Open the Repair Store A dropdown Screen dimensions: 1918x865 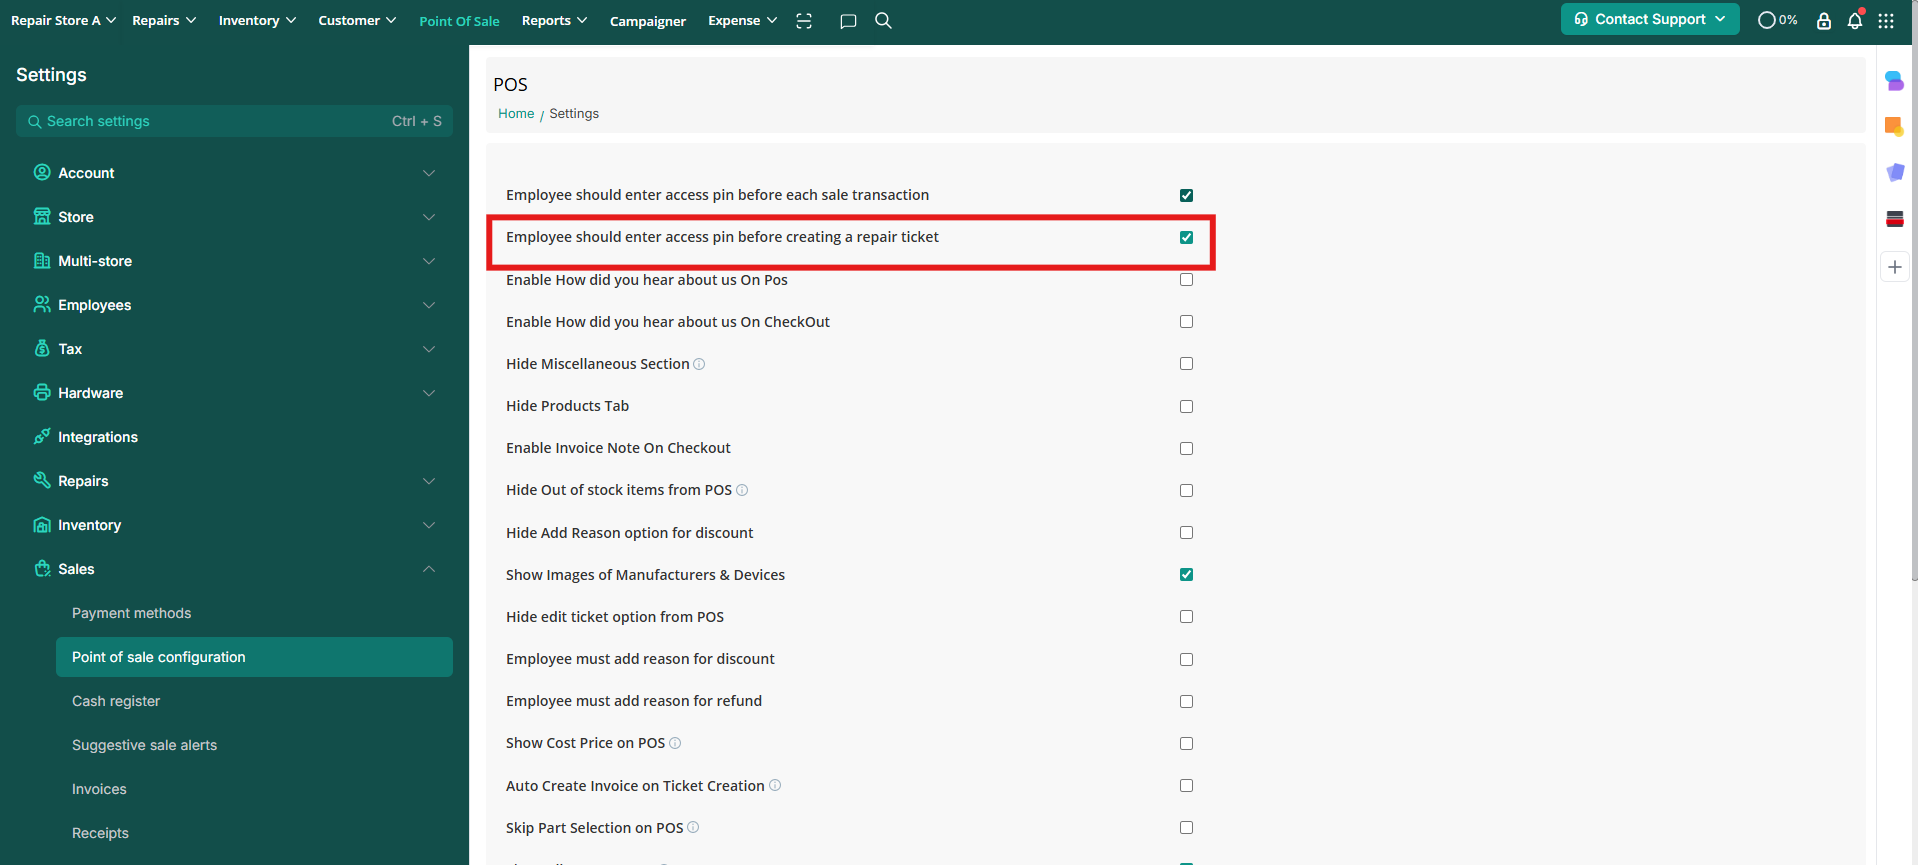(x=63, y=21)
